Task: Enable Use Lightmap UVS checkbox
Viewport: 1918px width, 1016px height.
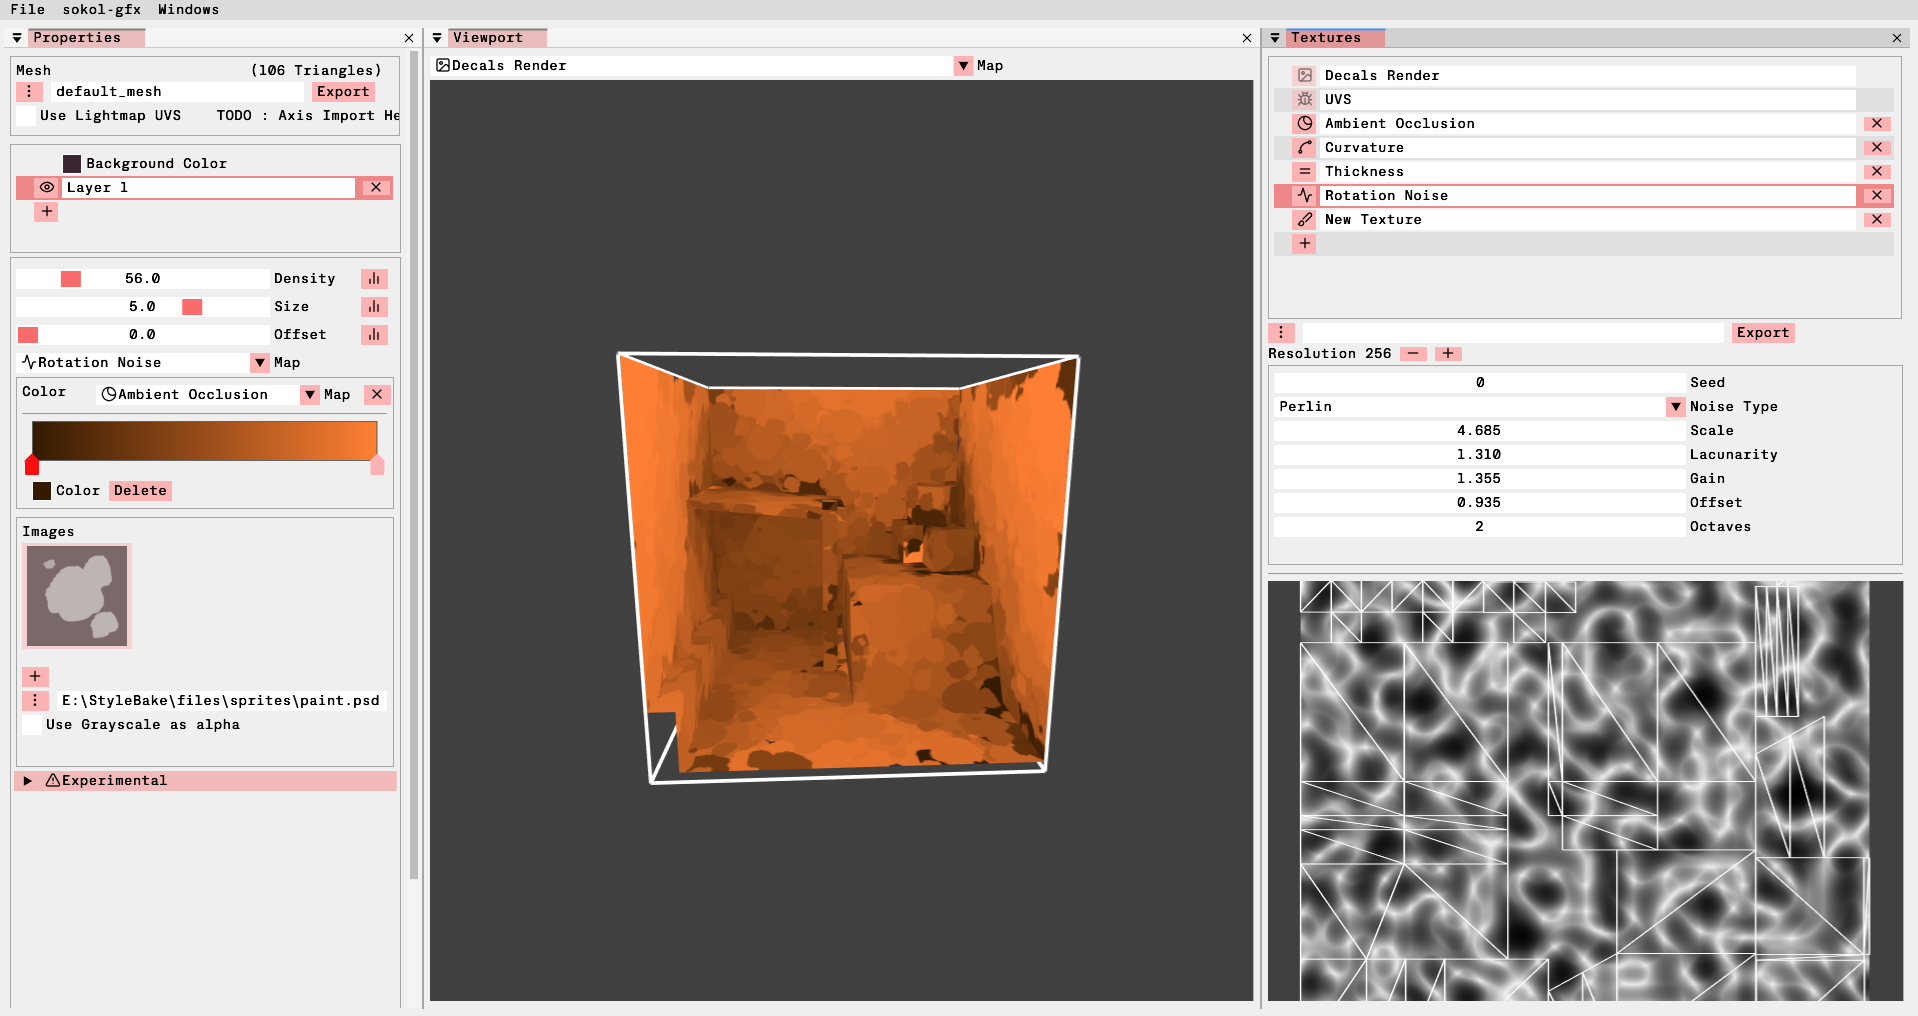Action: pyautogui.click(x=27, y=115)
